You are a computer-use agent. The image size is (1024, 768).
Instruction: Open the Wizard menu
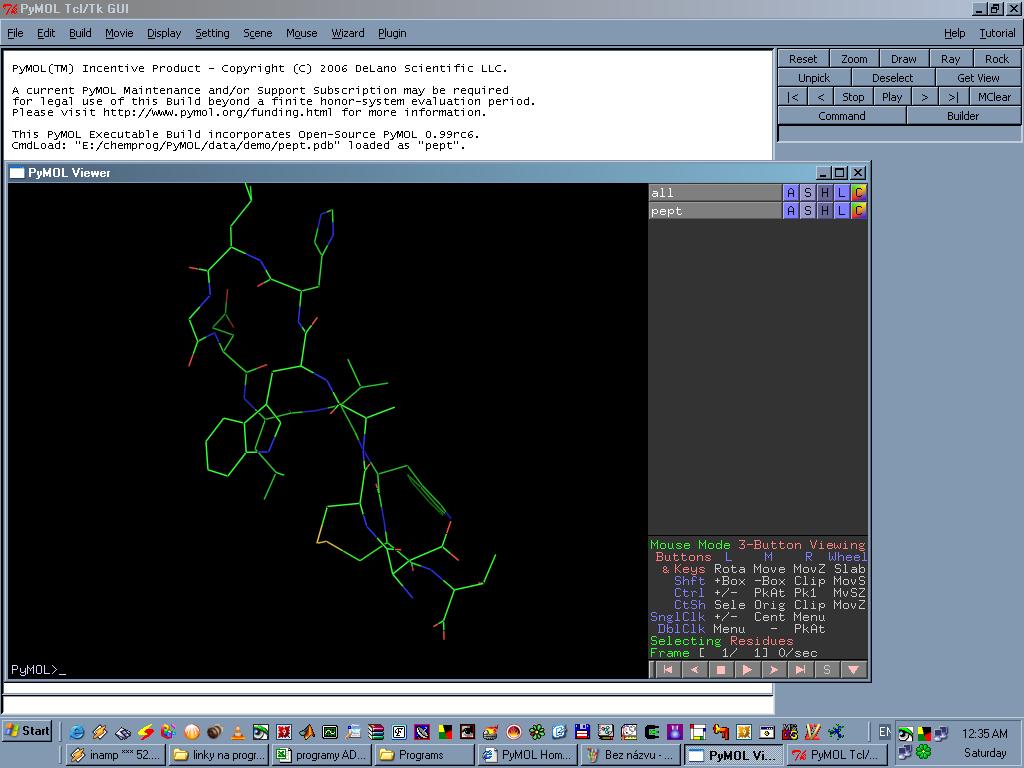click(x=347, y=33)
